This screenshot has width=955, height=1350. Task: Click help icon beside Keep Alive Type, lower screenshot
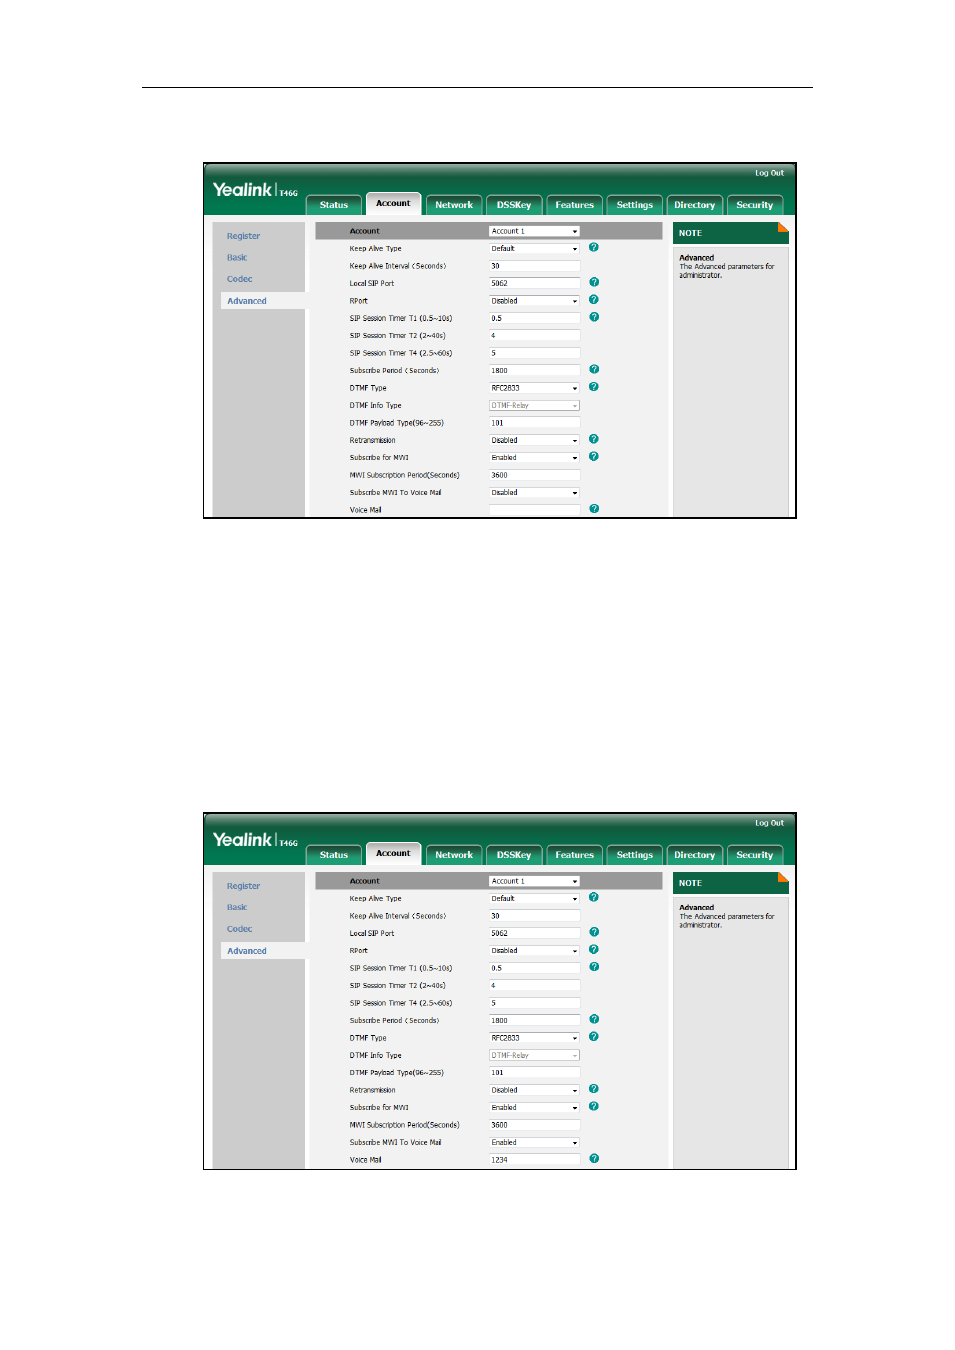click(594, 897)
